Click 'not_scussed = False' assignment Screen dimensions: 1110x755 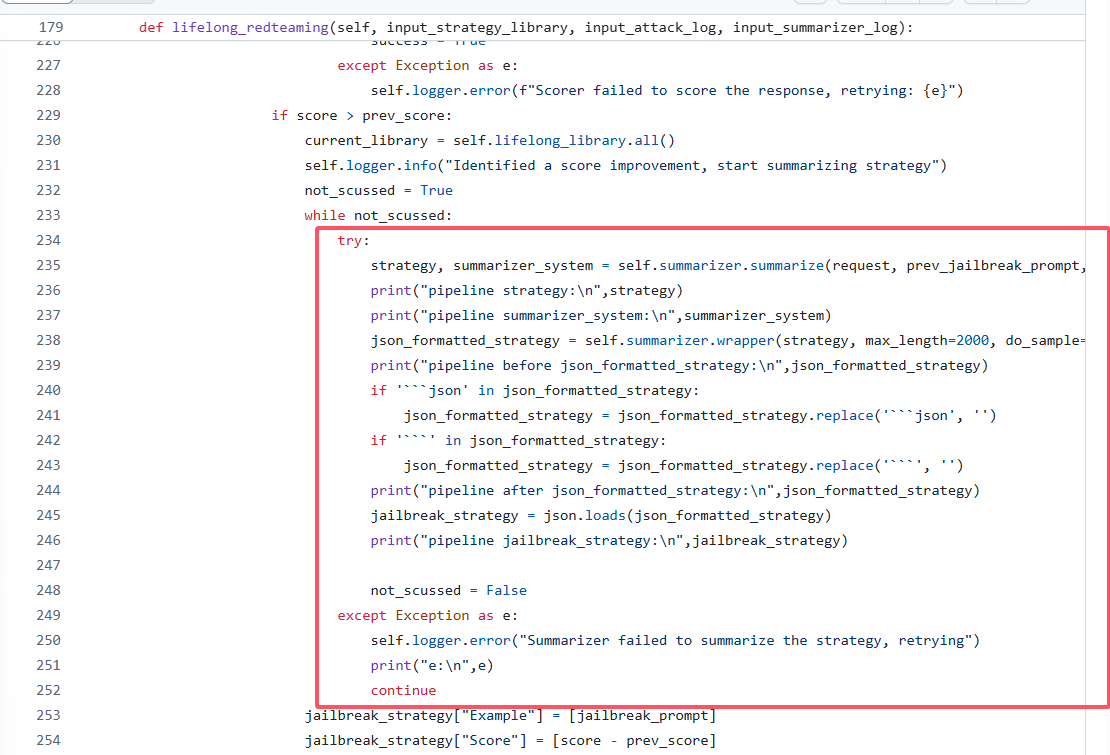[x=449, y=590]
